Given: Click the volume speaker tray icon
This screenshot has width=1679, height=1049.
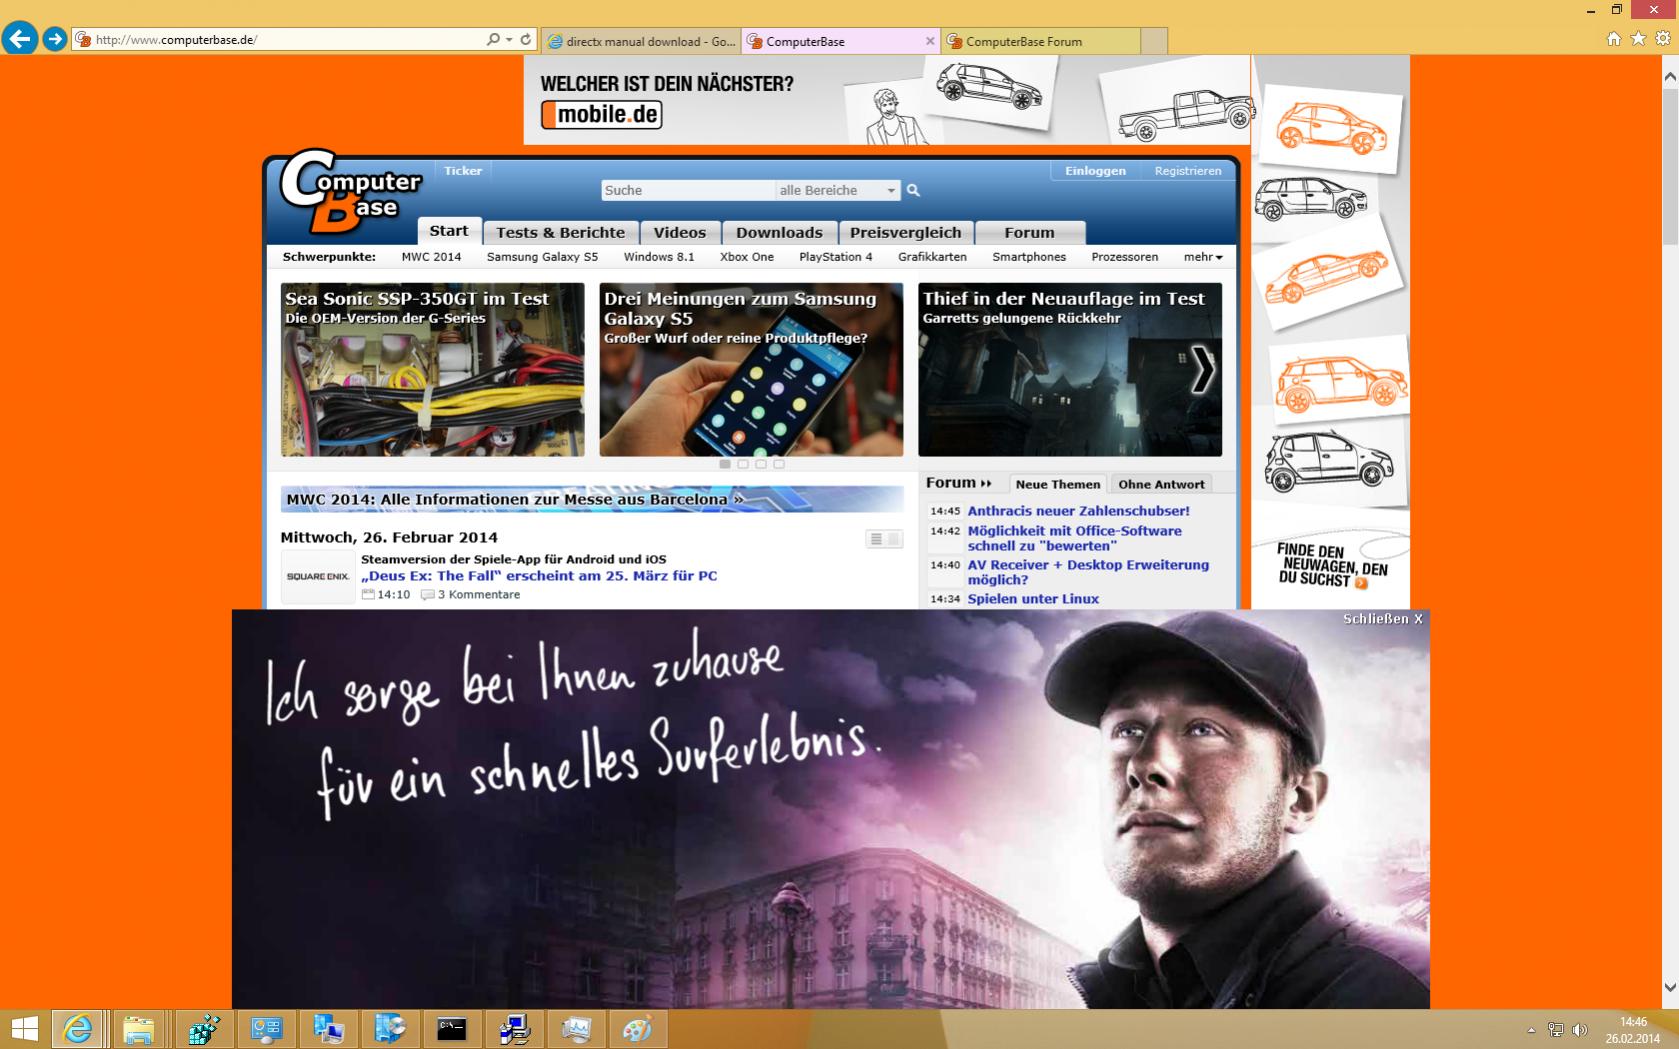Looking at the screenshot, I should (1580, 1030).
